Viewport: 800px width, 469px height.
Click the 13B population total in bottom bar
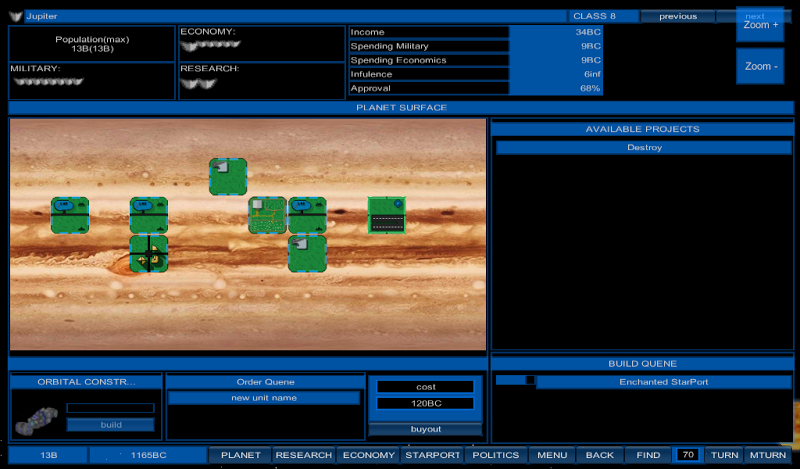point(48,455)
